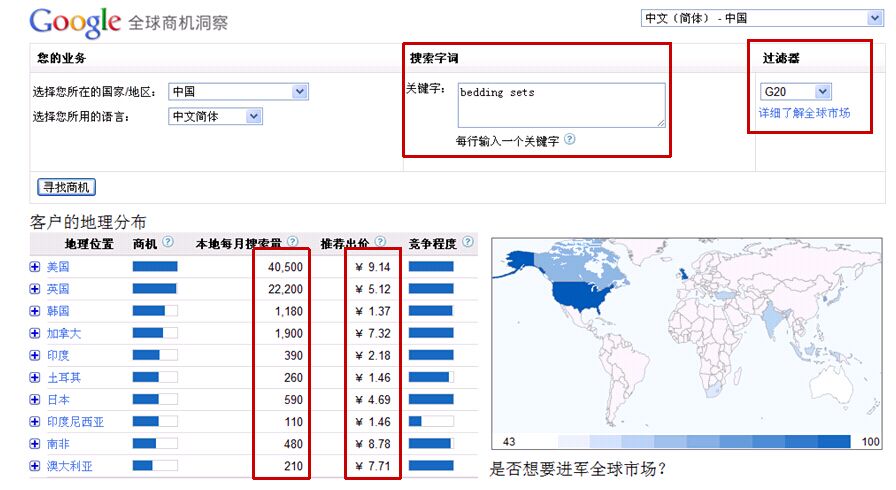Click India on the world map
This screenshot has height=490, width=896.
click(773, 320)
